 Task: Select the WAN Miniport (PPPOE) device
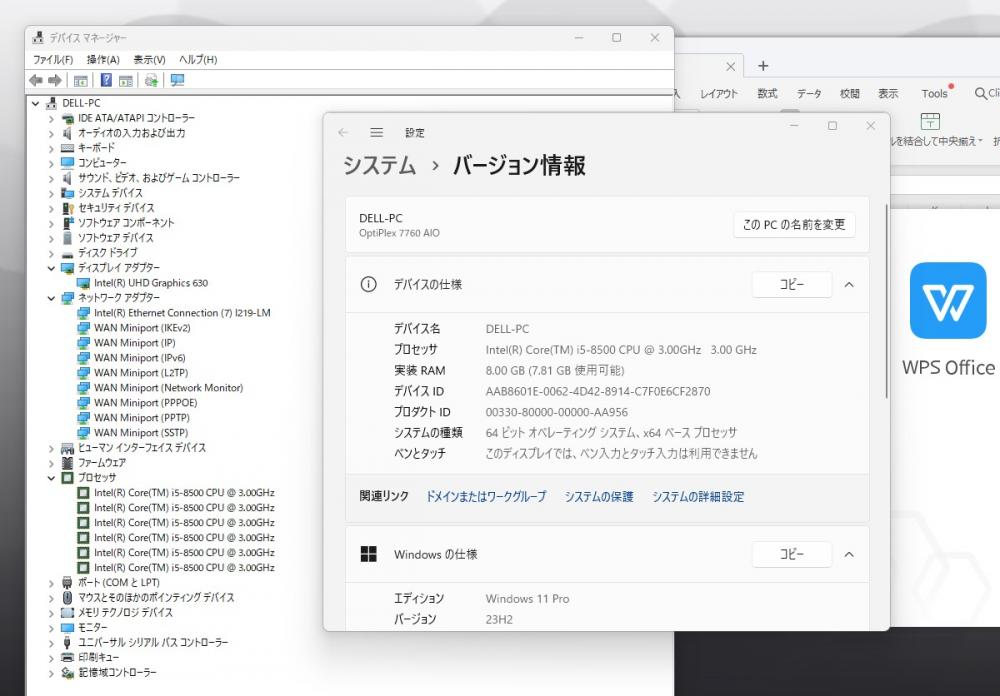pyautogui.click(x=145, y=403)
